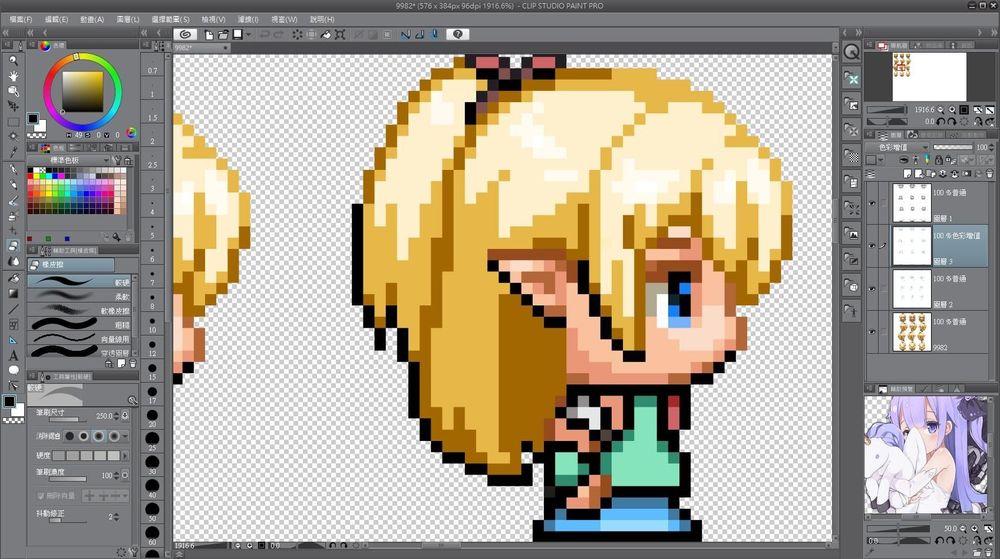Select the magnifier zoom tool
The height and width of the screenshot is (559, 1000).
click(13, 60)
